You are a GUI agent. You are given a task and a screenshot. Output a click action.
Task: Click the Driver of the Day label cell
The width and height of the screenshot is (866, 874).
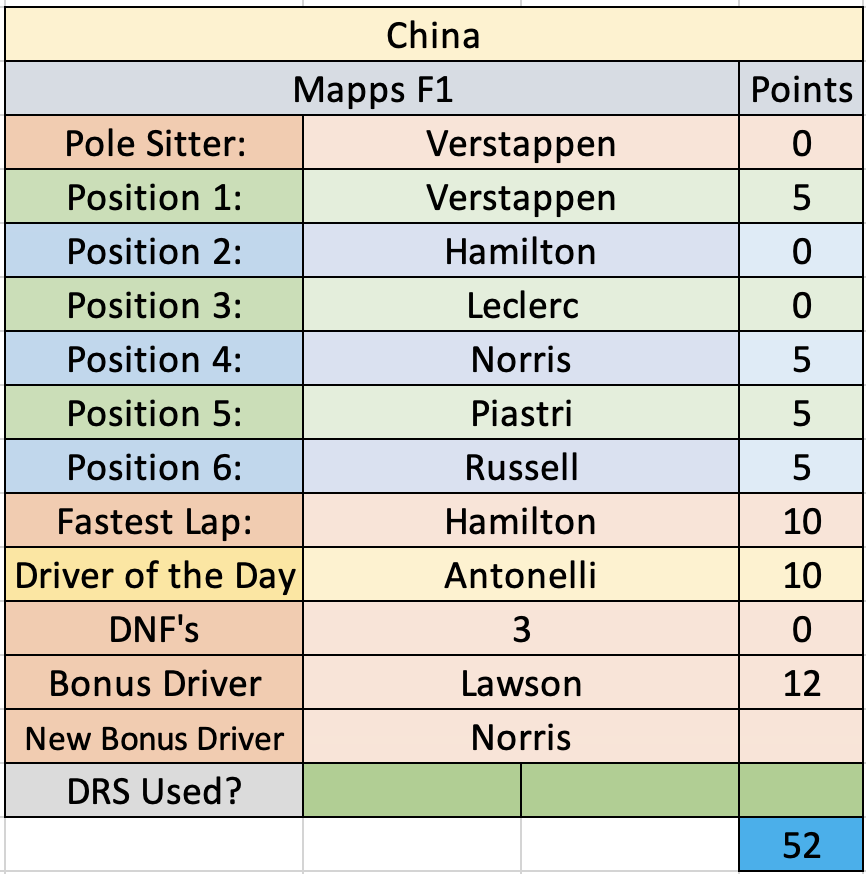click(154, 575)
